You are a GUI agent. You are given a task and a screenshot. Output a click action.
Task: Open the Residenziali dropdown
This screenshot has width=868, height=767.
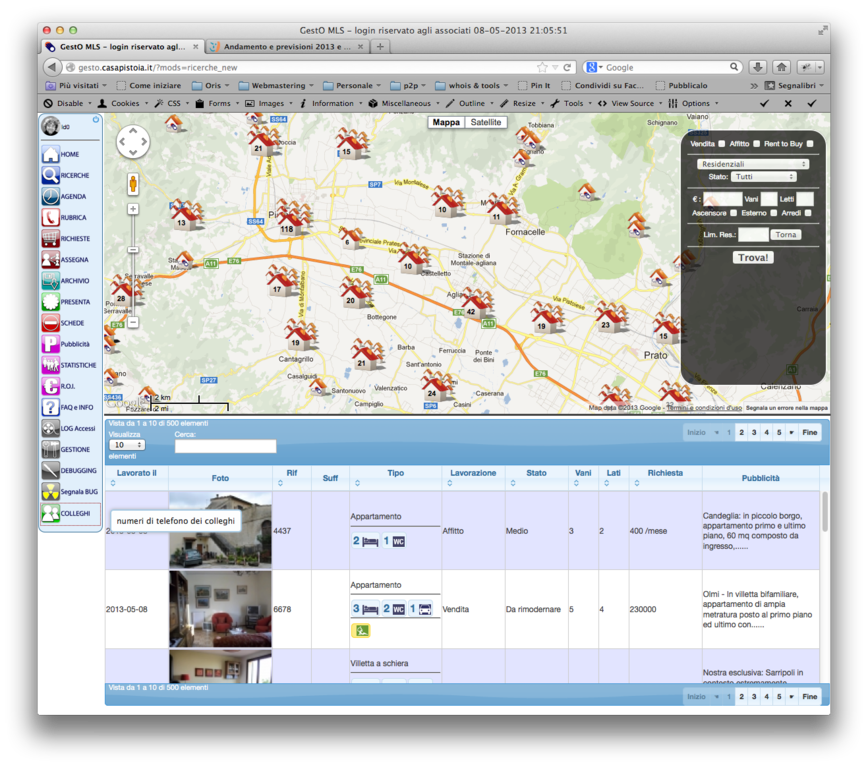pos(753,164)
